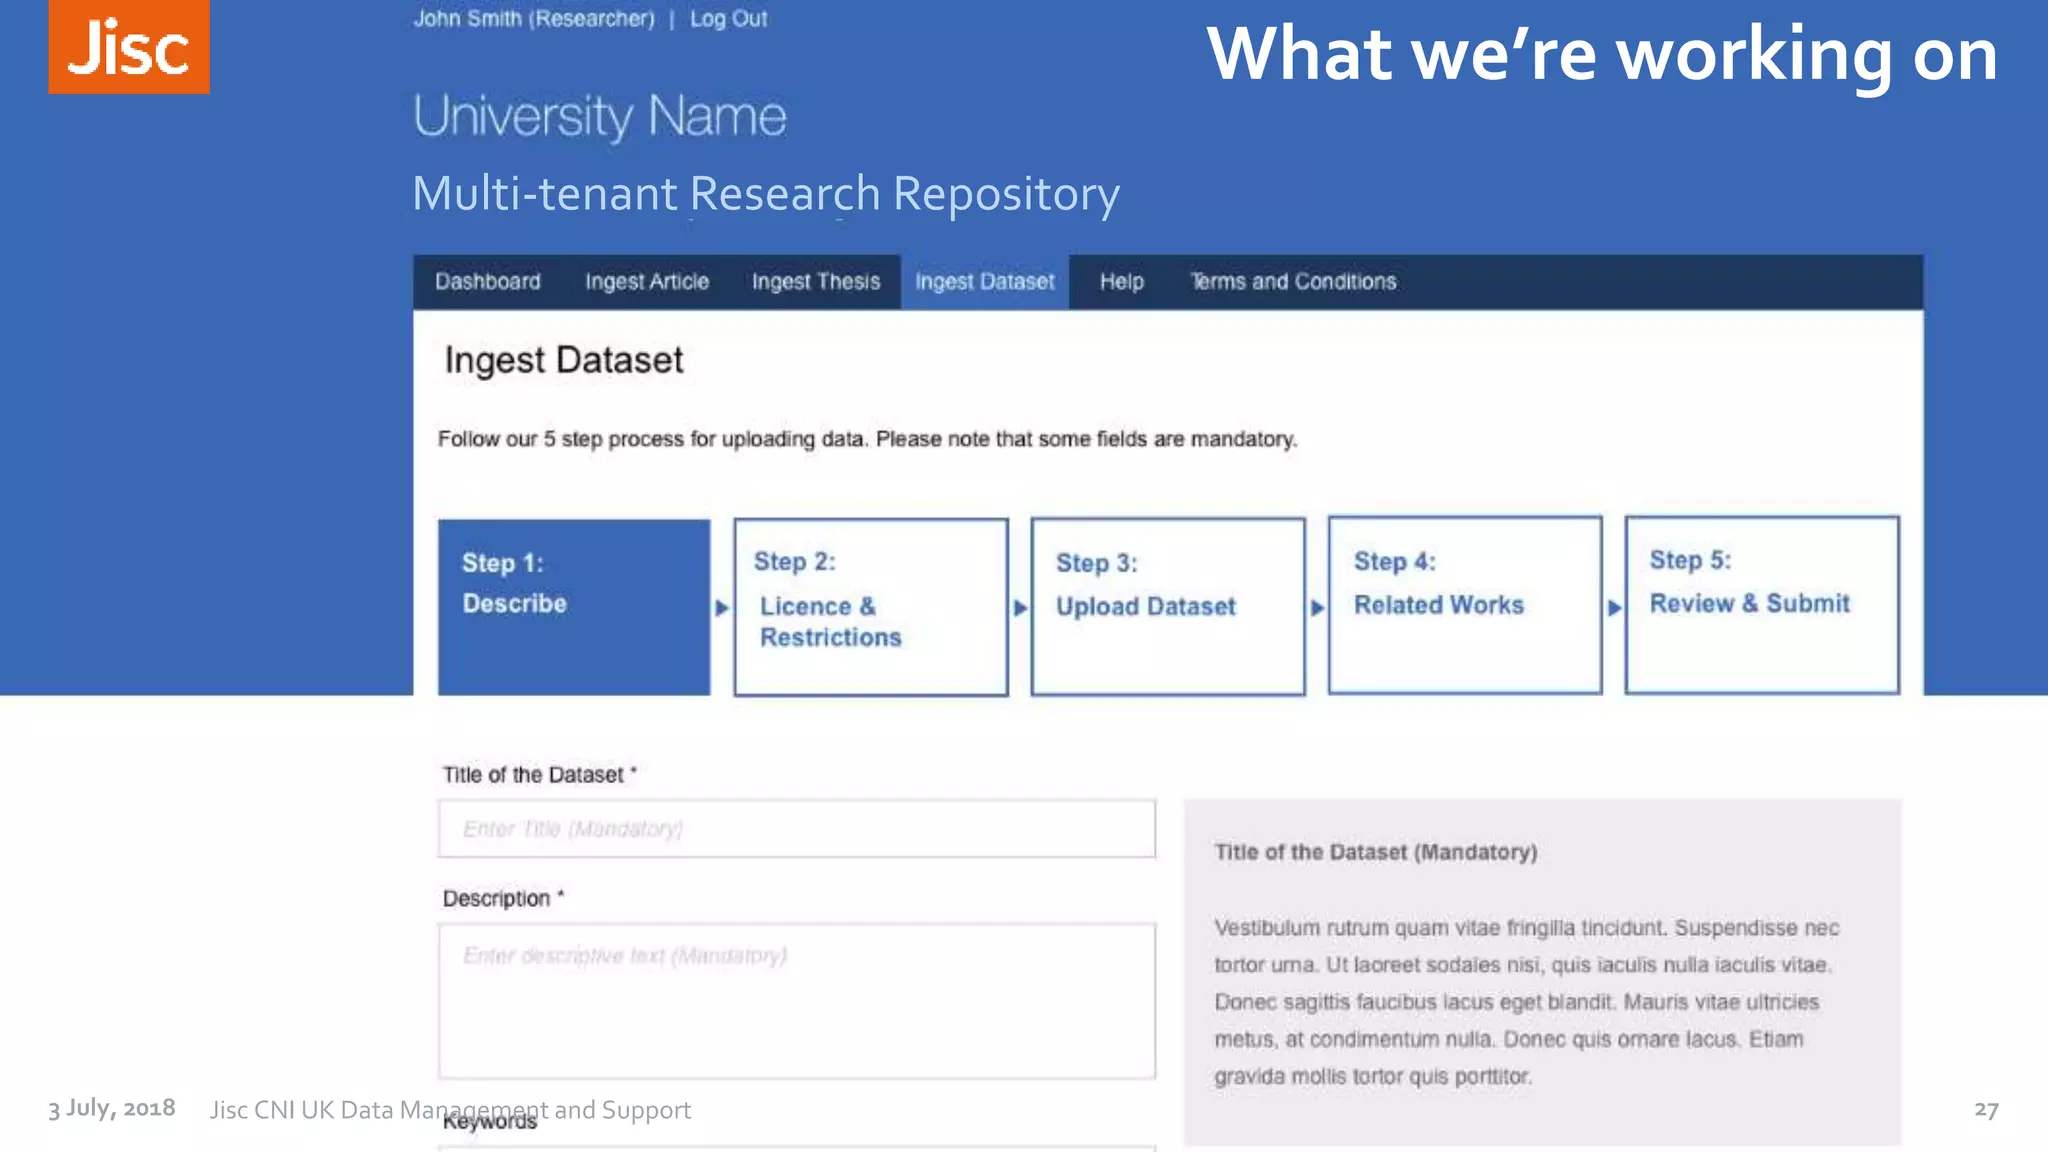Click John Smith (Researcher) user name
Viewport: 2048px width, 1152px height.
click(x=534, y=19)
